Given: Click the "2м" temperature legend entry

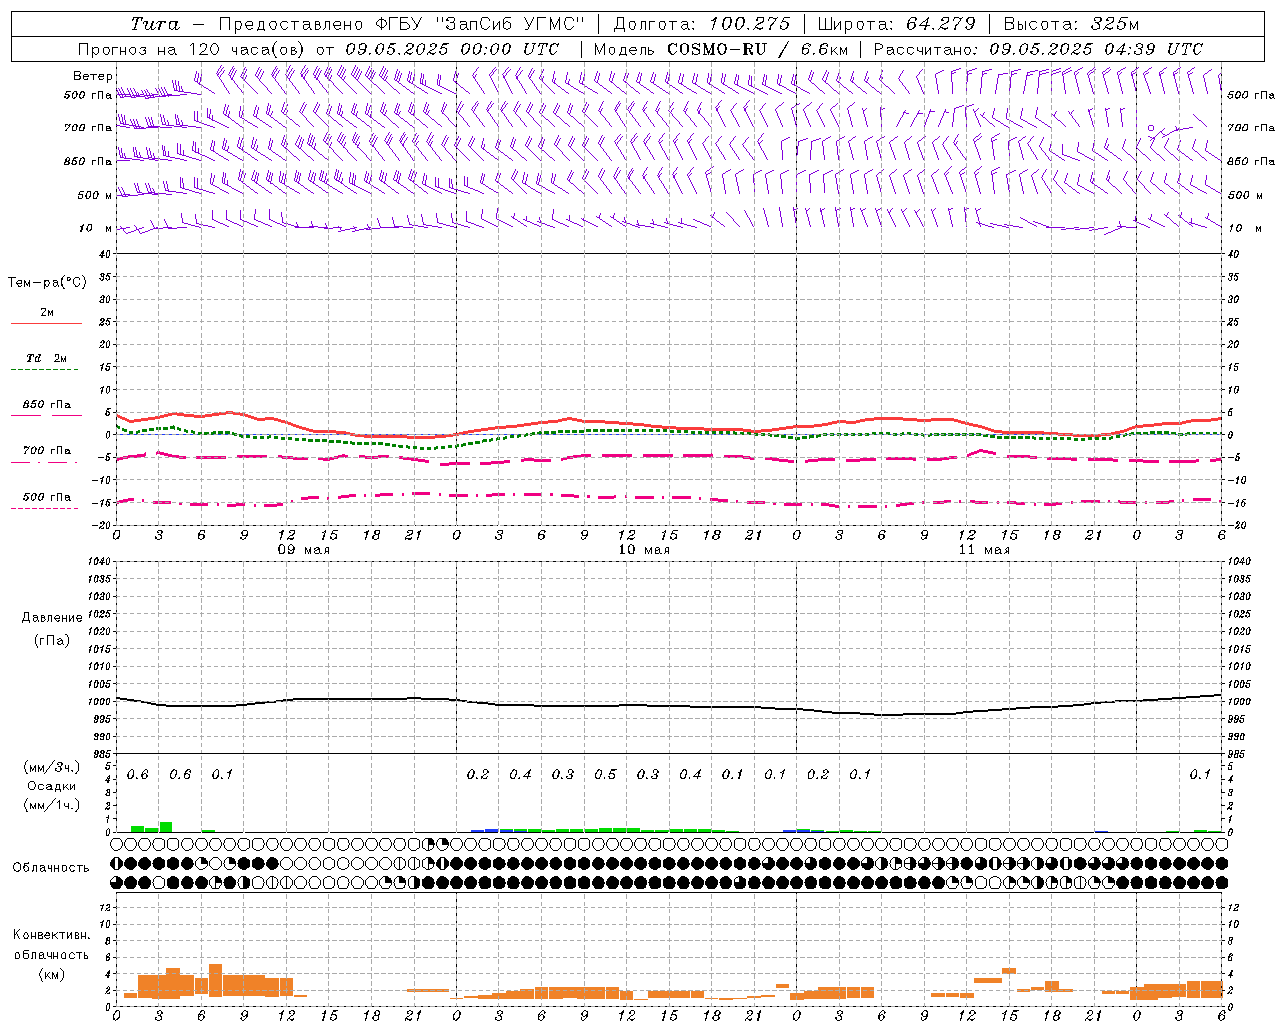Looking at the screenshot, I should pos(47,313).
